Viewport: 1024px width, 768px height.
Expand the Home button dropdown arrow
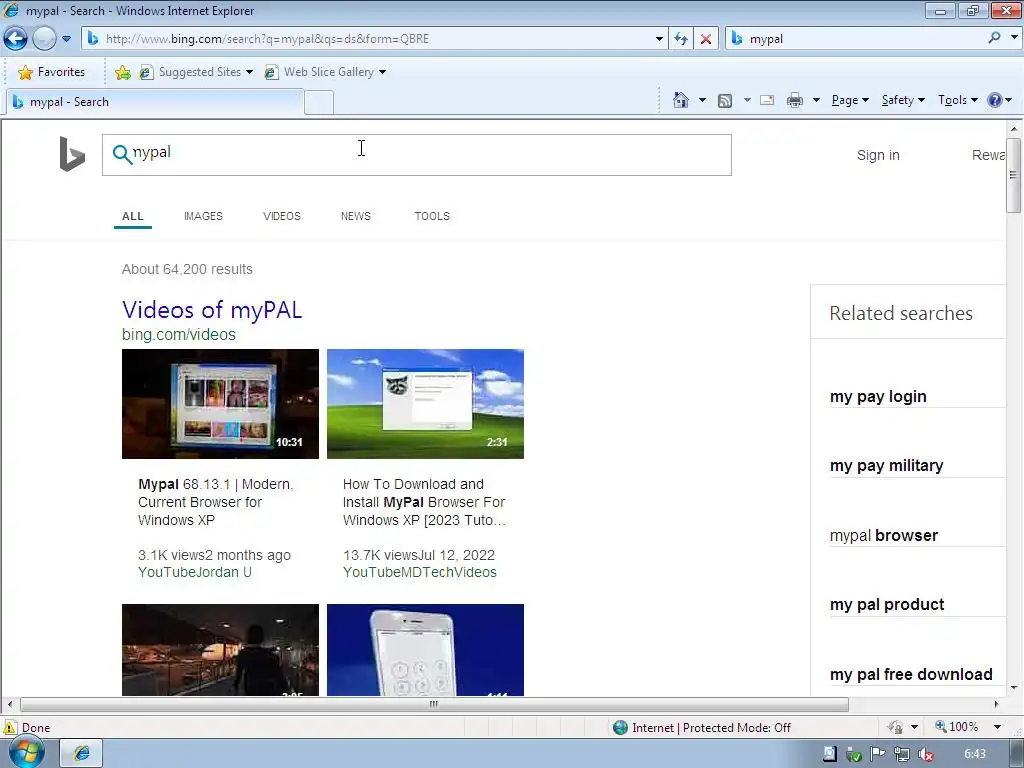[702, 100]
